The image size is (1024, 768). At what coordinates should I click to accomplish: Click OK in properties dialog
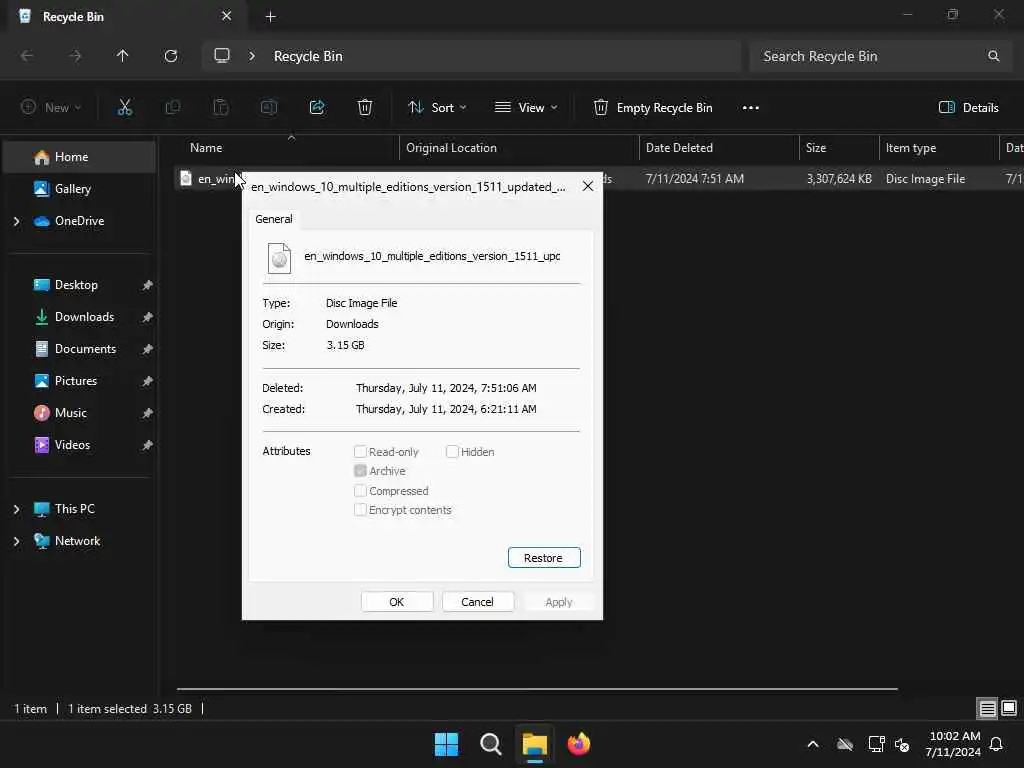(396, 601)
